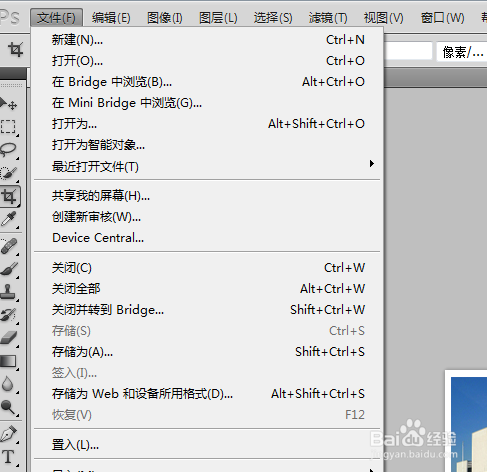
Task: Choose 关闭全部 menu entry
Action: point(208,289)
